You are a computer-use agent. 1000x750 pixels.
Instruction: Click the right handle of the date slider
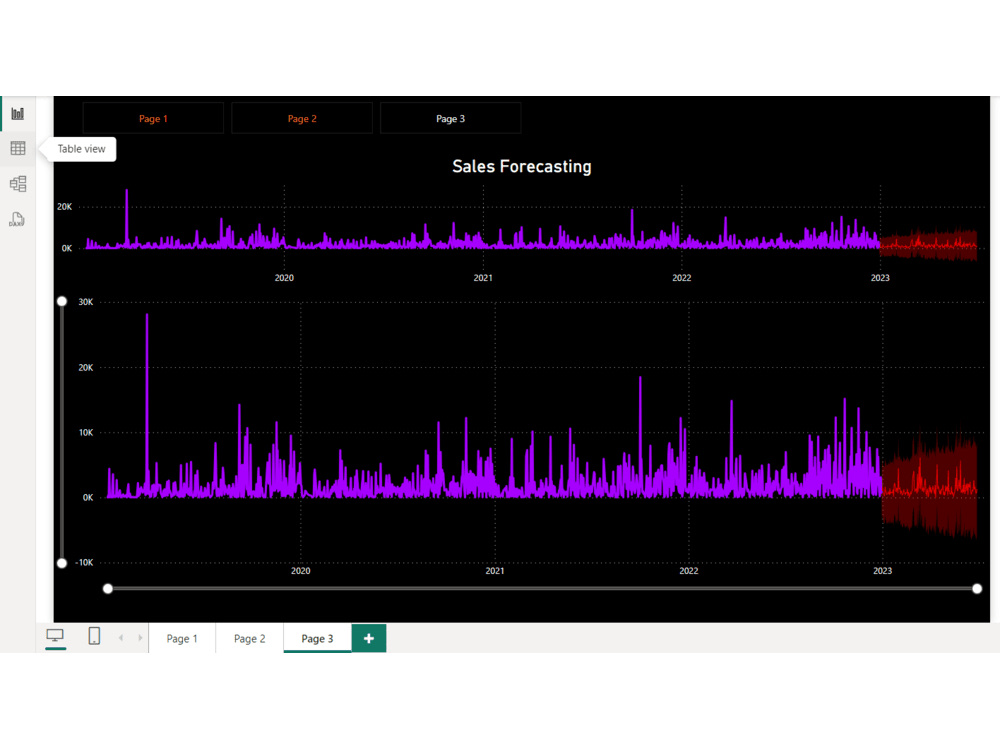[x=977, y=588]
